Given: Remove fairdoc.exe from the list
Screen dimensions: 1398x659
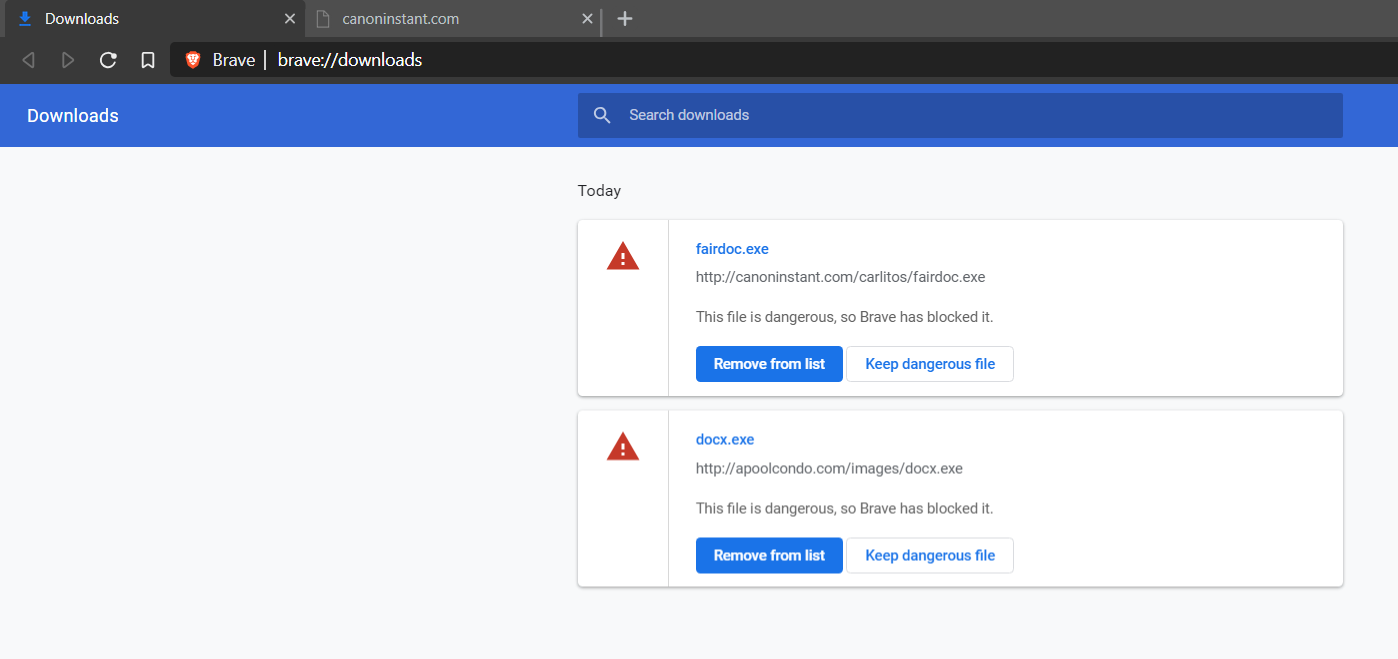Looking at the screenshot, I should pos(769,364).
